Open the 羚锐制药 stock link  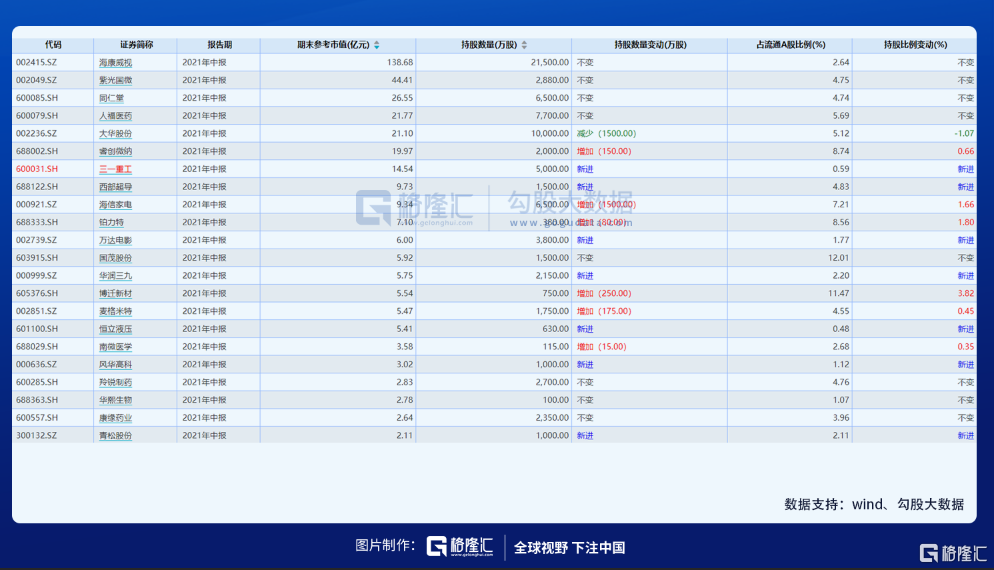point(115,382)
